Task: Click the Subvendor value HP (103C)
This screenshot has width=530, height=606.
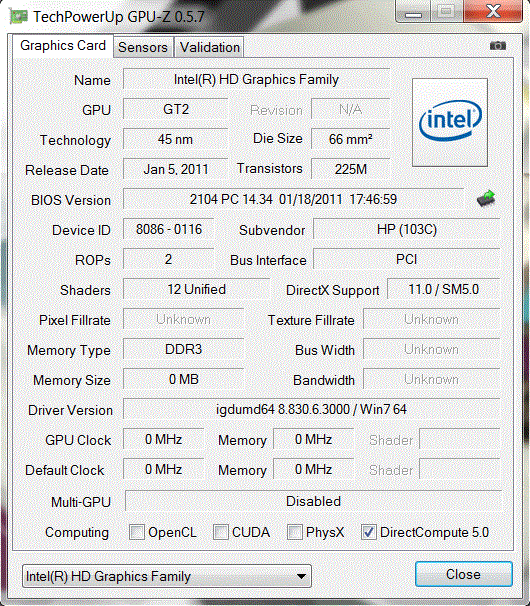Action: click(407, 229)
